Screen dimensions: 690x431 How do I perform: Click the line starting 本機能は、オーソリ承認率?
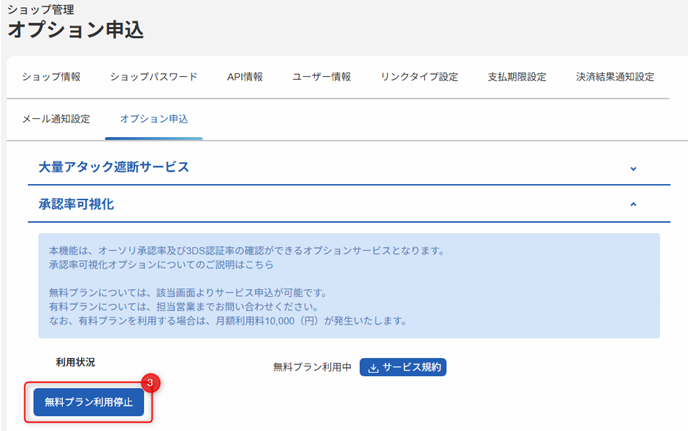247,251
